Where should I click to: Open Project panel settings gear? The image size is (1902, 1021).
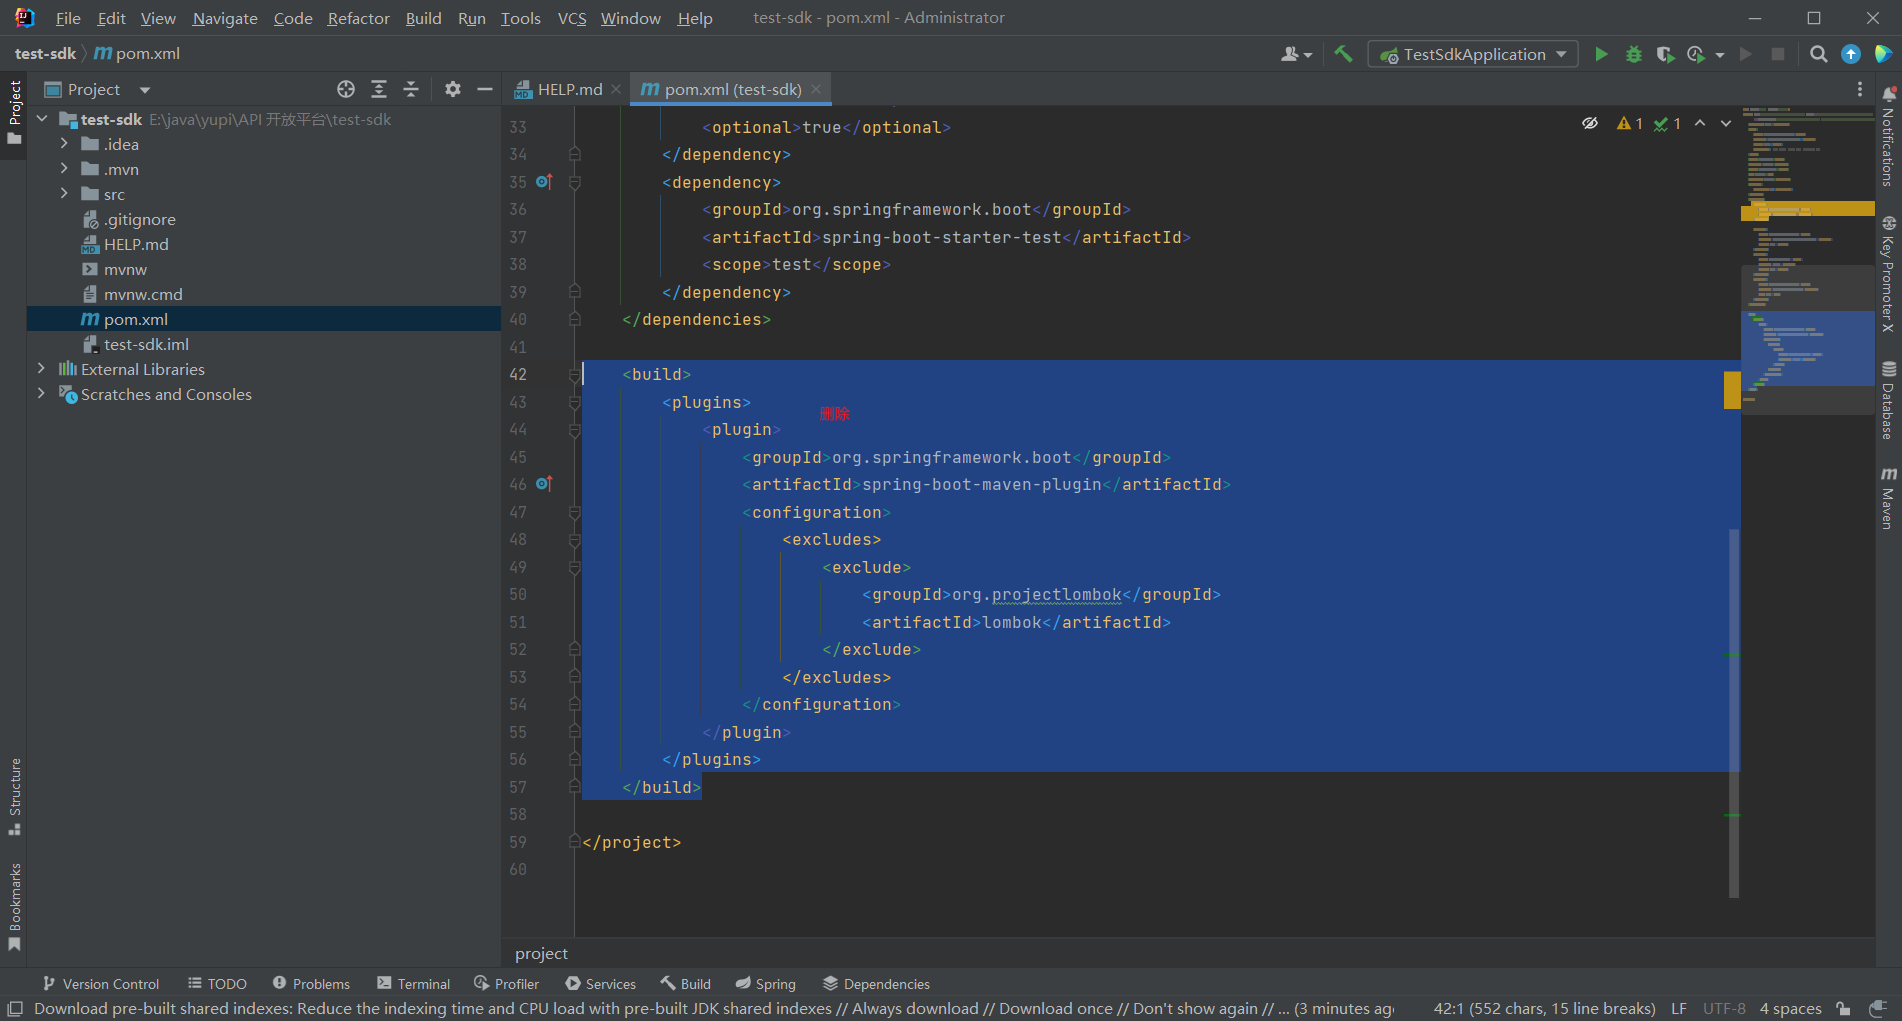(x=453, y=89)
